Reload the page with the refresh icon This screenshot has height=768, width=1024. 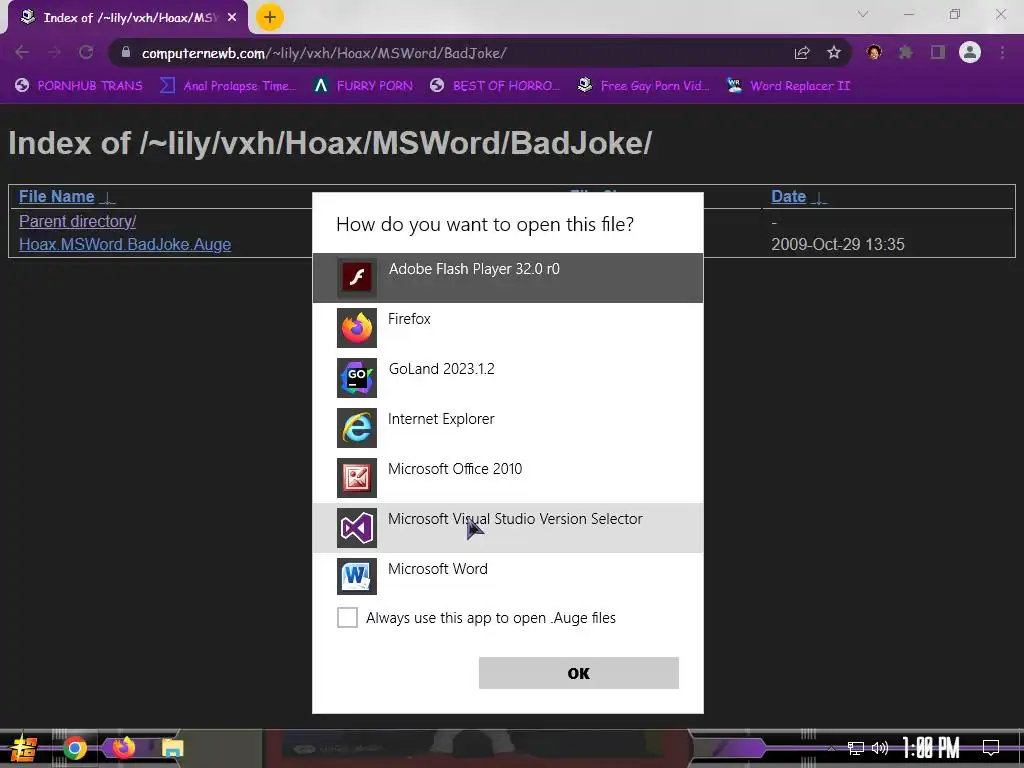tap(86, 52)
